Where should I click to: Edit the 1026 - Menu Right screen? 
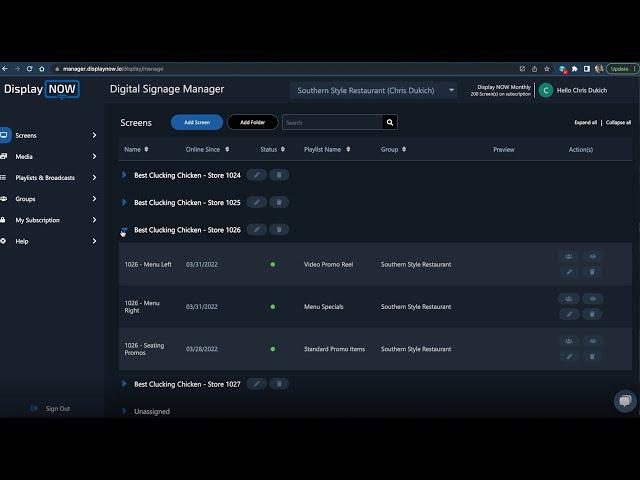coord(569,314)
